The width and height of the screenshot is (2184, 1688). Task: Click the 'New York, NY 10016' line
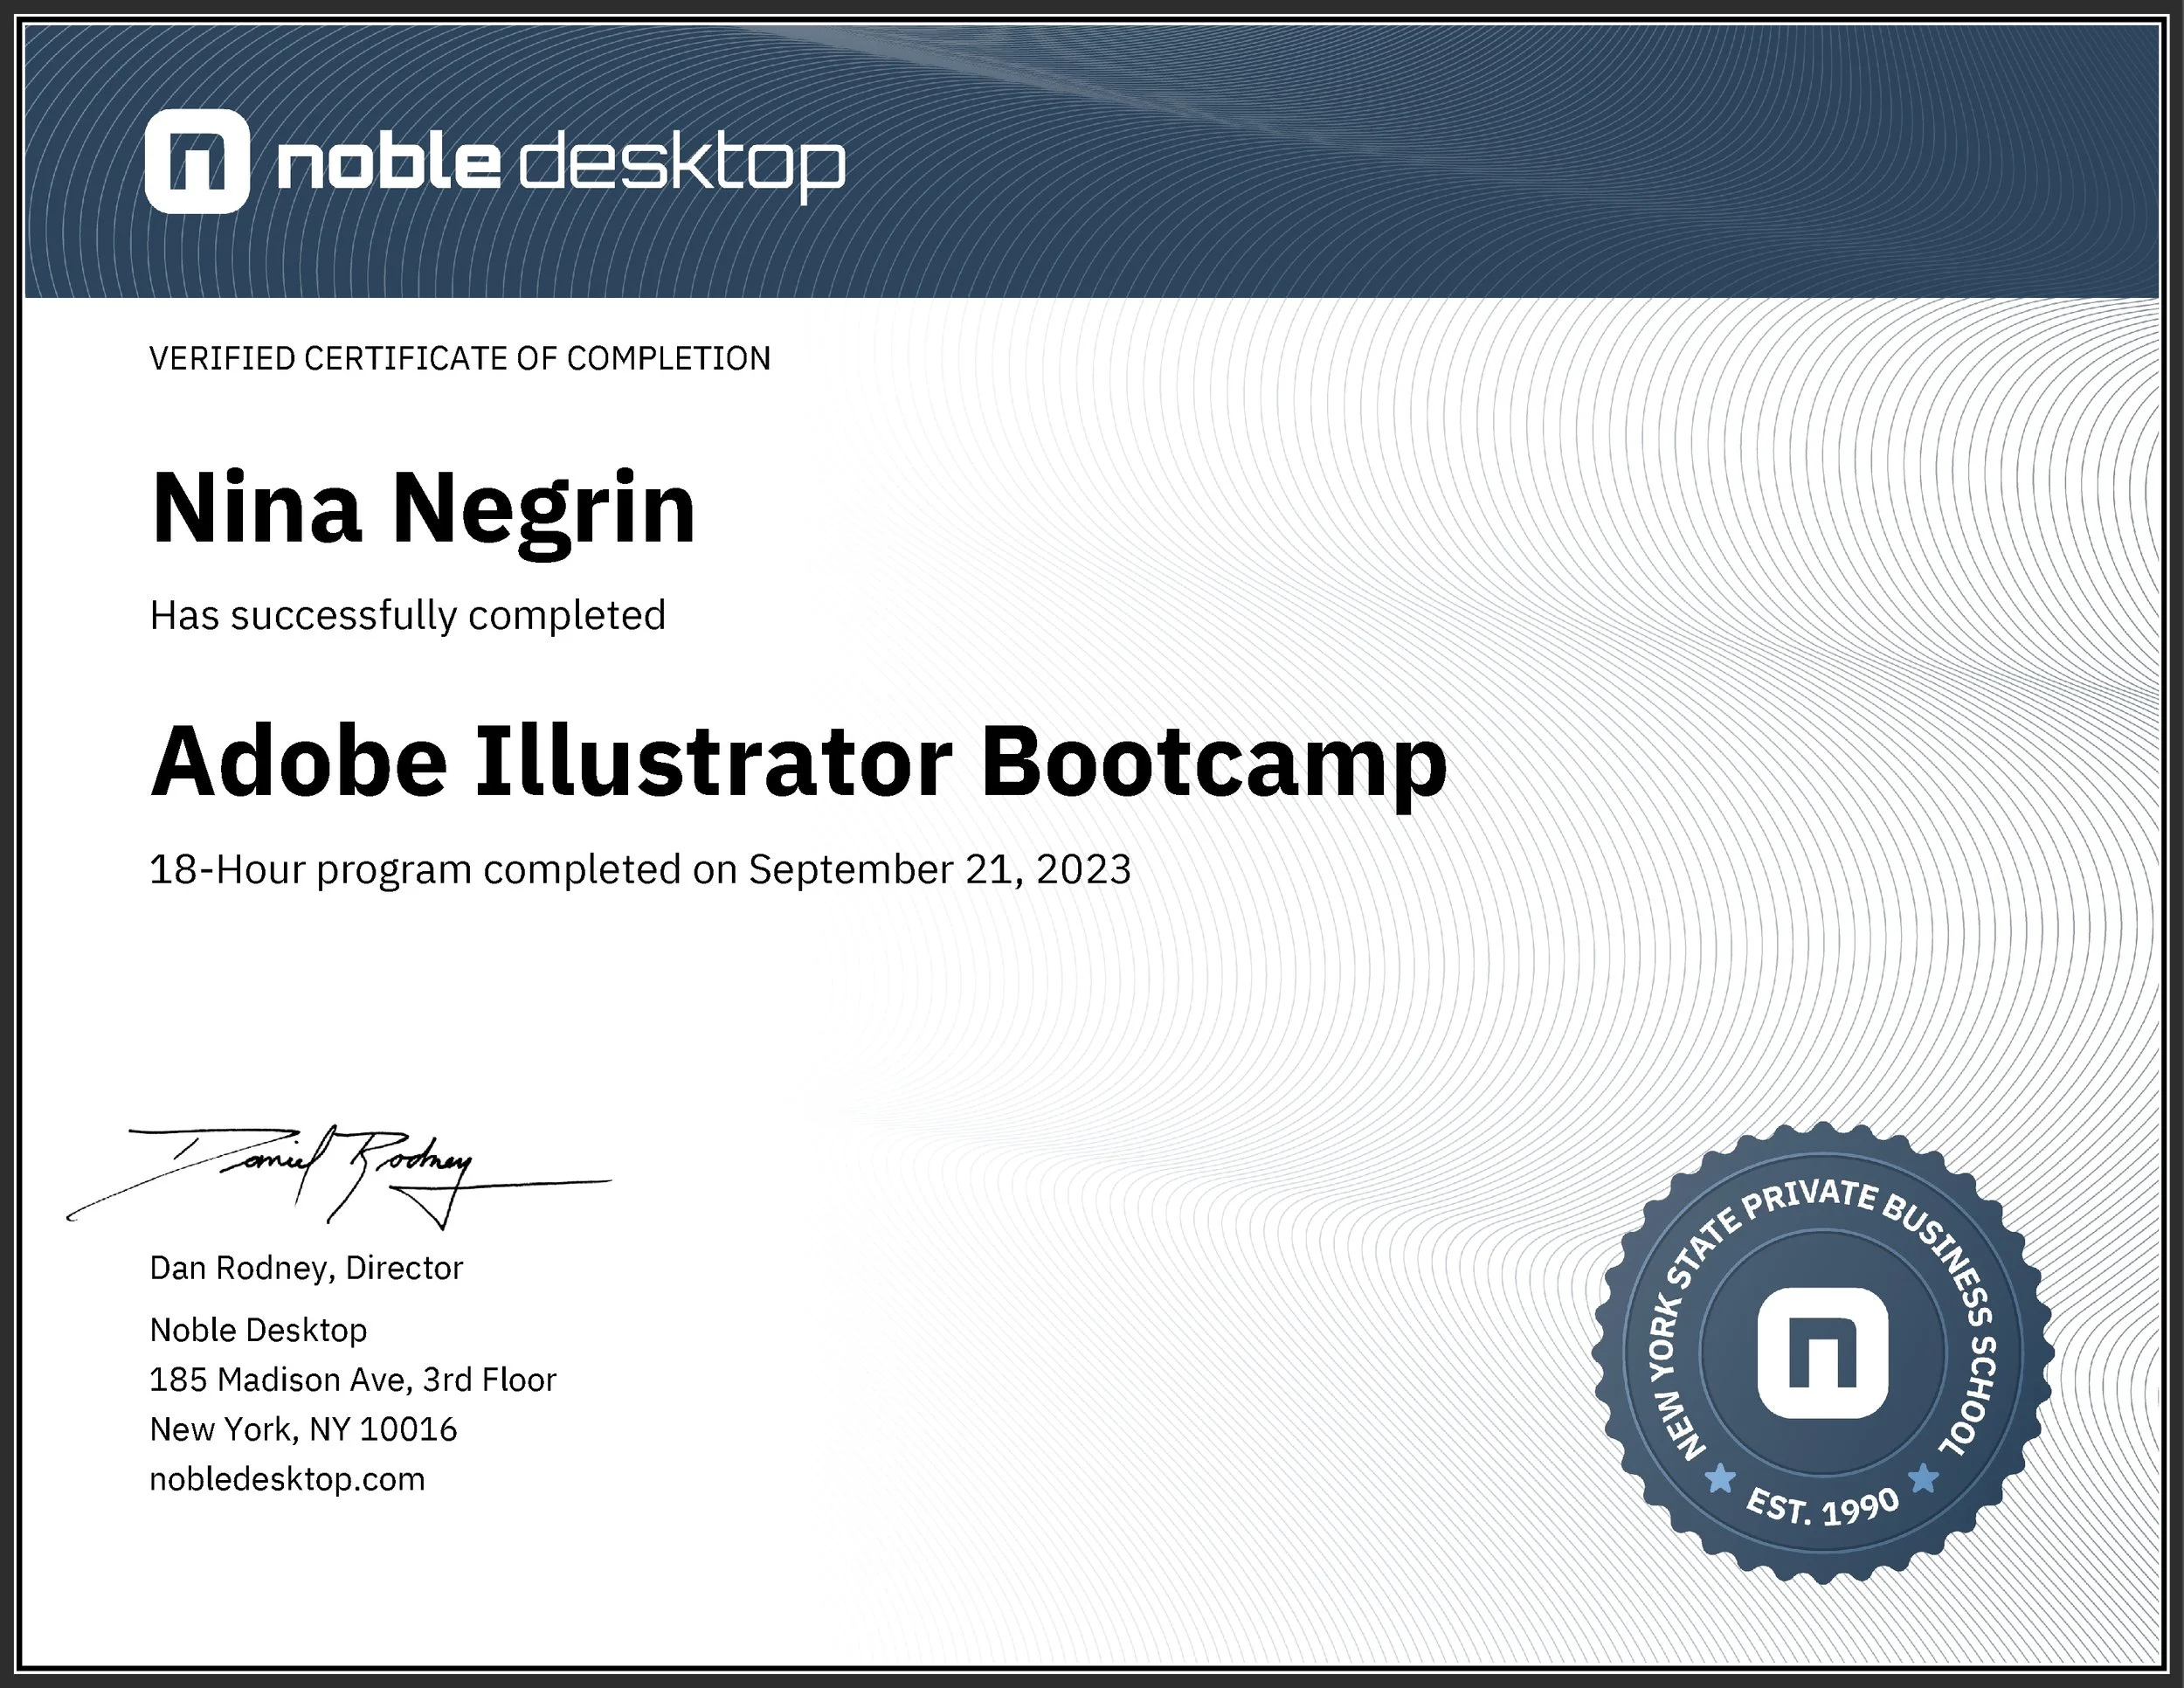pyautogui.click(x=303, y=1429)
